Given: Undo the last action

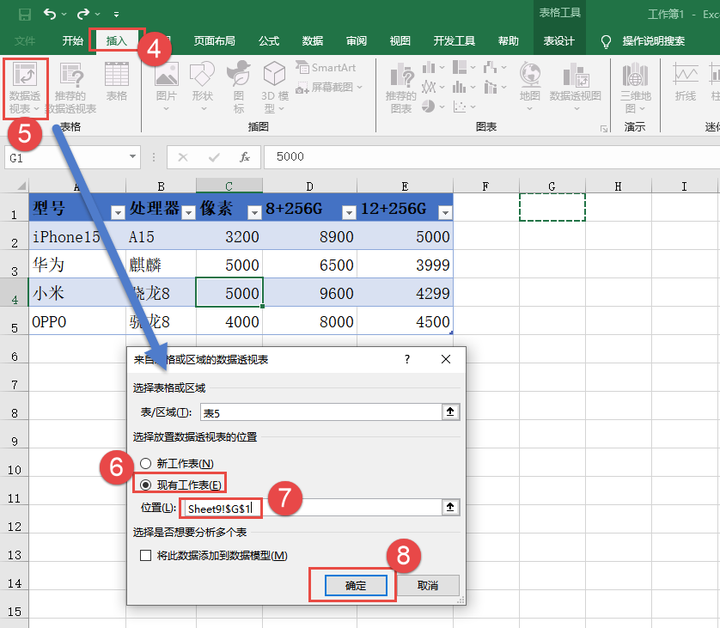Looking at the screenshot, I should tap(49, 14).
